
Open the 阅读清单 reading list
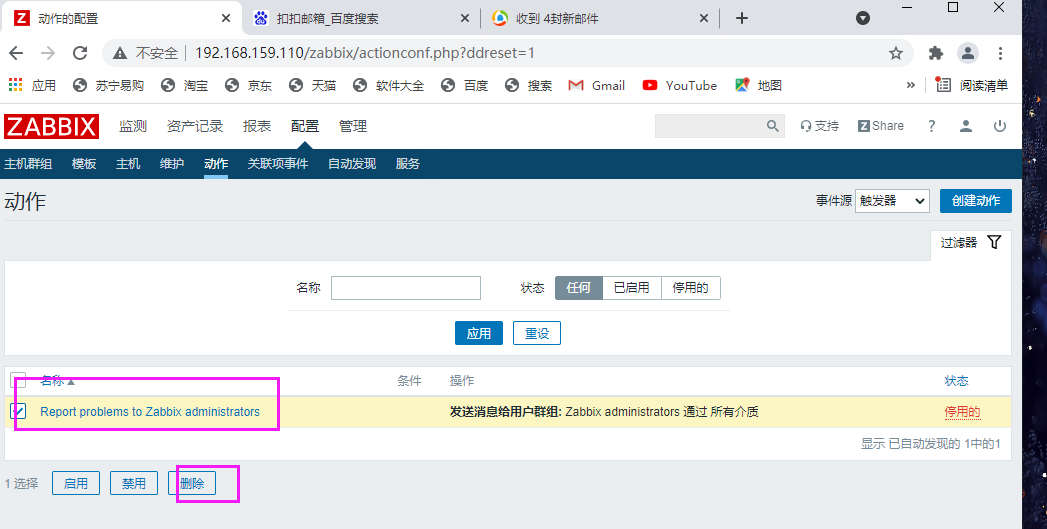click(972, 85)
